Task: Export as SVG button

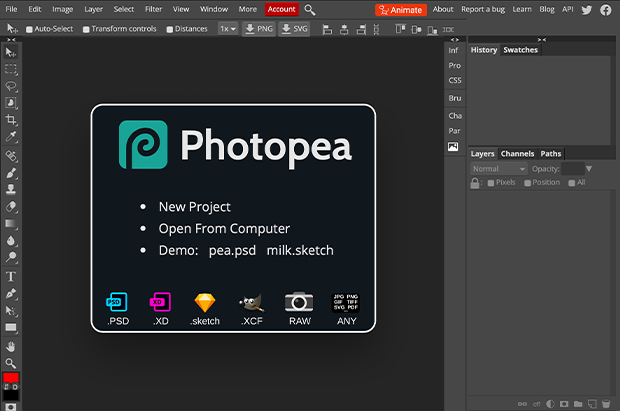Action: coord(294,29)
